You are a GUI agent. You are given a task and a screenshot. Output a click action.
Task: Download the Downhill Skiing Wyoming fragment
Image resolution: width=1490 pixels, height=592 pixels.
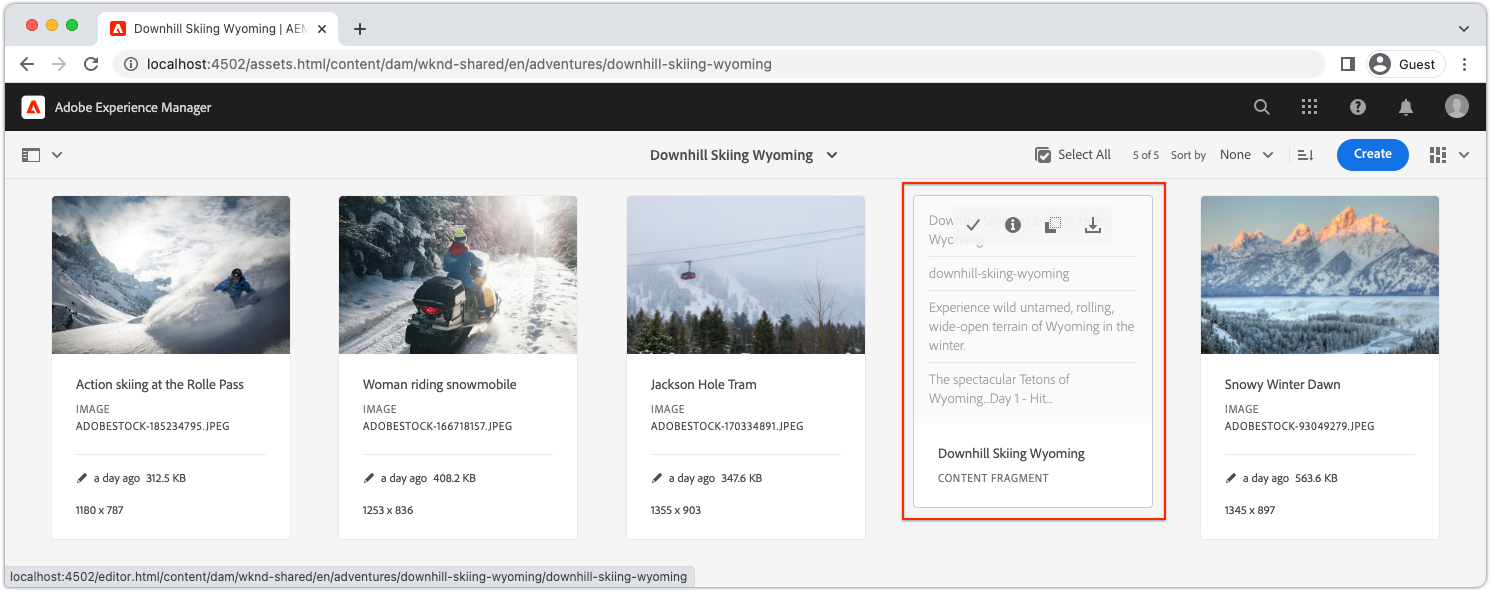point(1093,226)
